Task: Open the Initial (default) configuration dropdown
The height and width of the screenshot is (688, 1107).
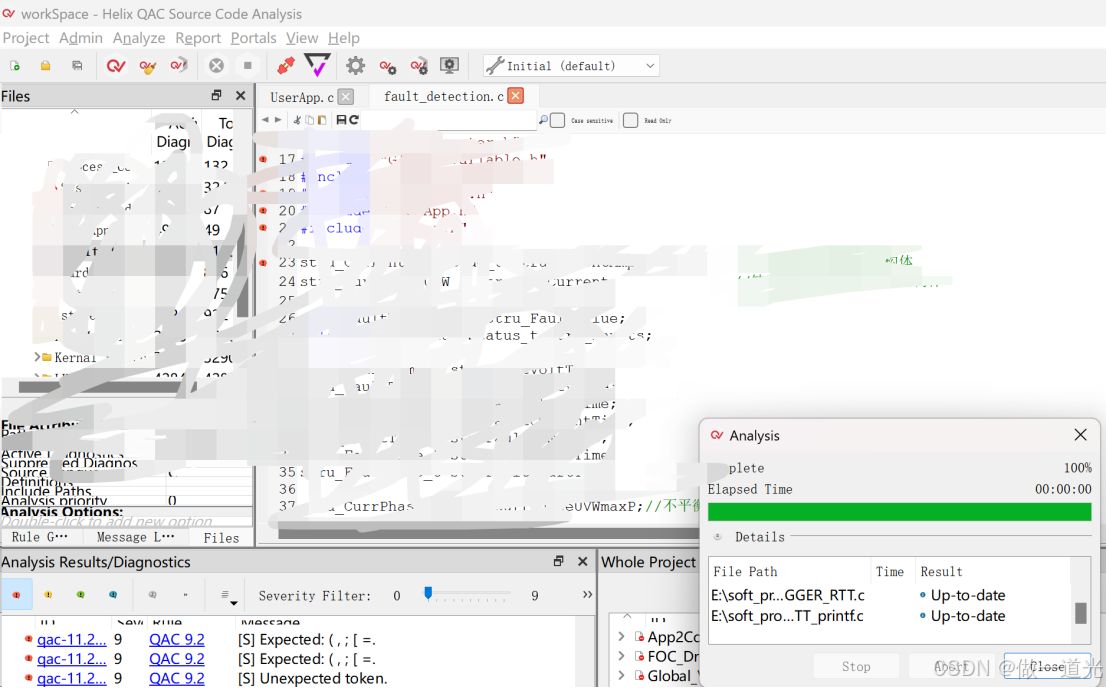Action: tap(571, 66)
